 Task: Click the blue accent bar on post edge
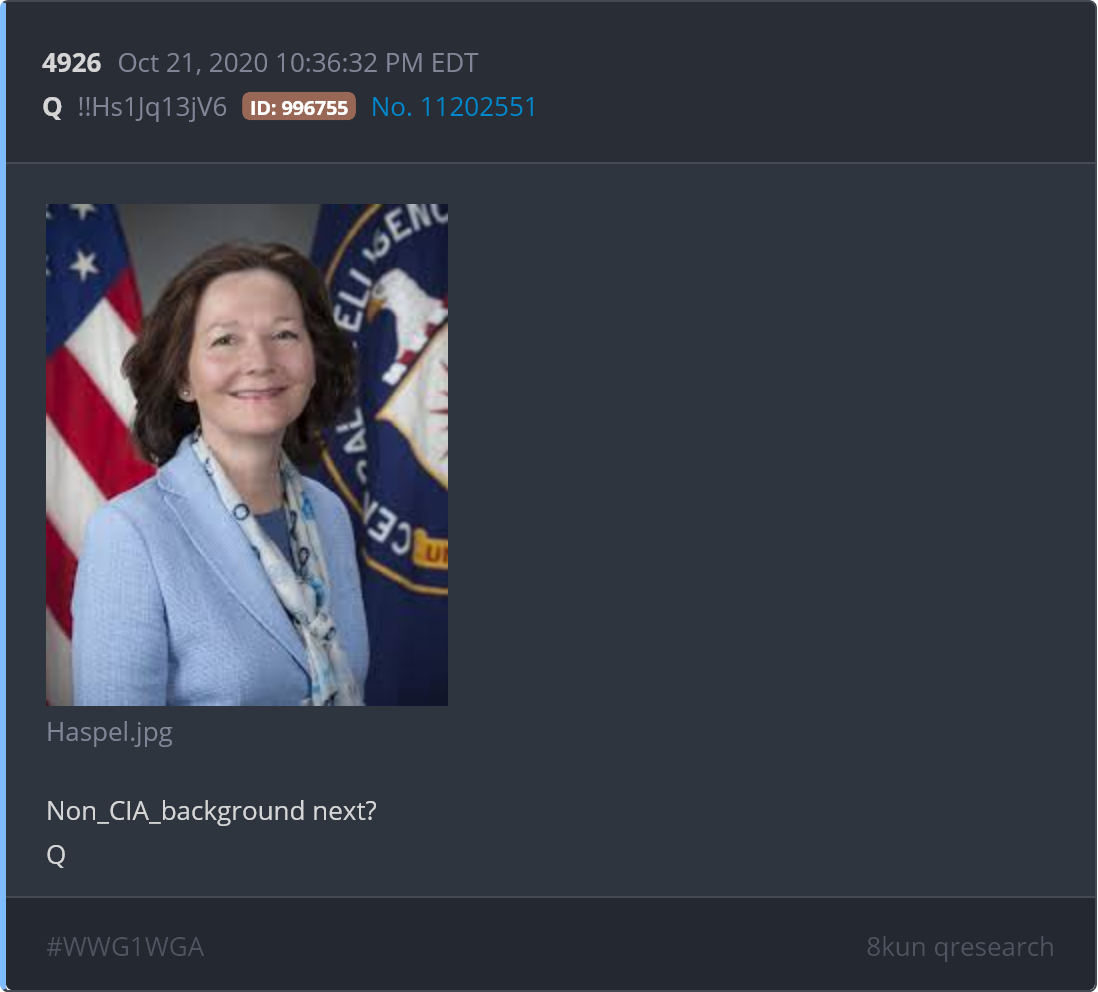click(x=3, y=496)
